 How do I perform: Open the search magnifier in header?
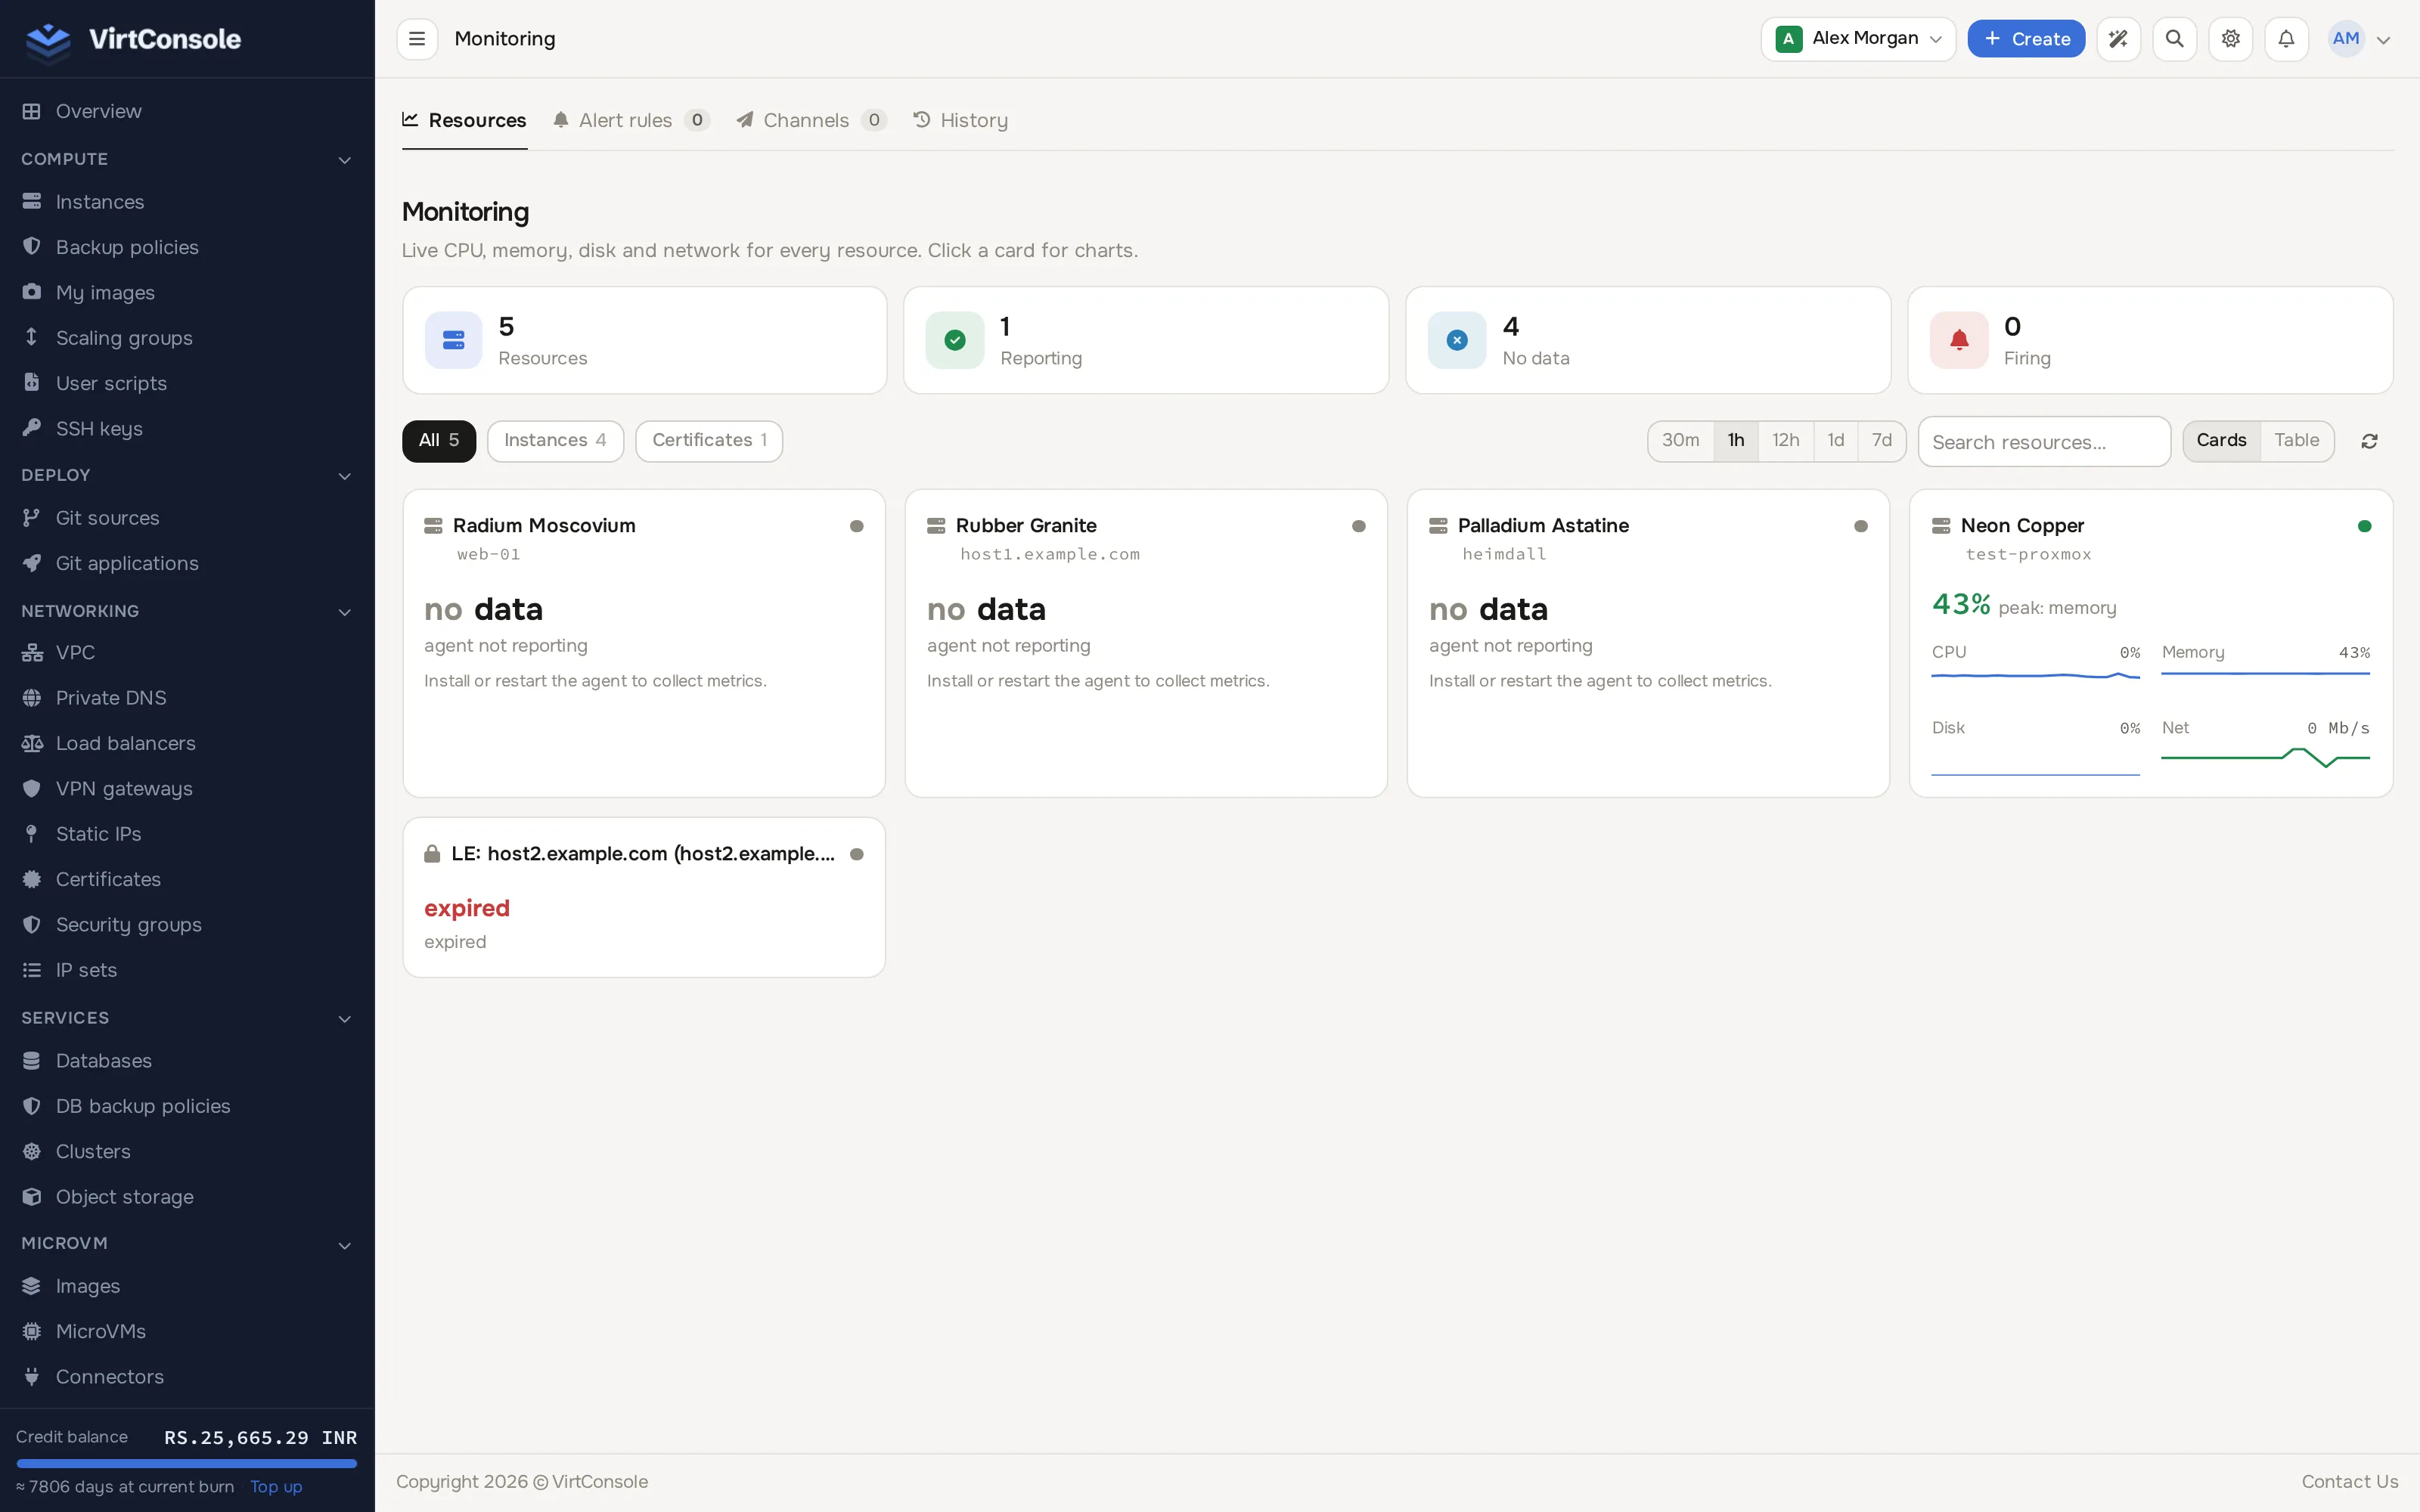[2174, 39]
